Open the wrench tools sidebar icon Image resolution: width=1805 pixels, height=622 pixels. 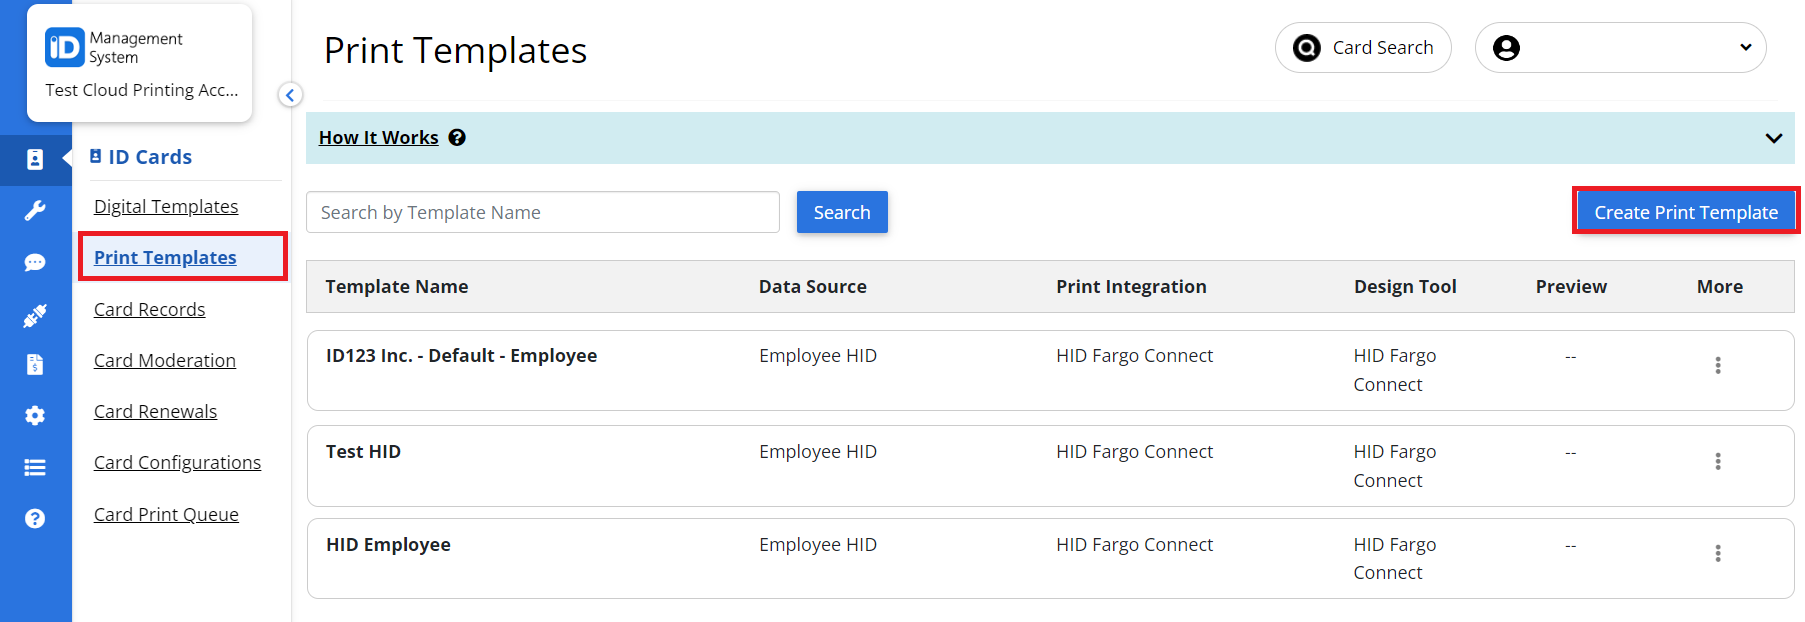(35, 210)
